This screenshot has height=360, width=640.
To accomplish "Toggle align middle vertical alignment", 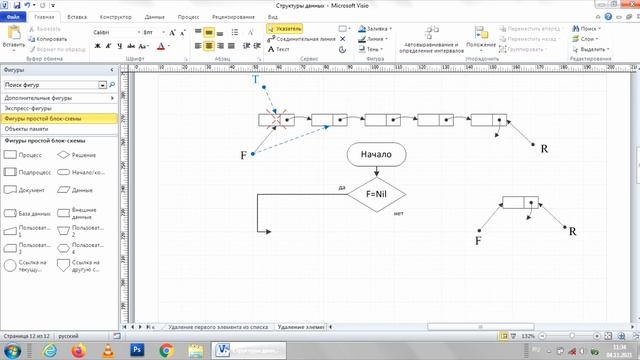I will click(209, 32).
